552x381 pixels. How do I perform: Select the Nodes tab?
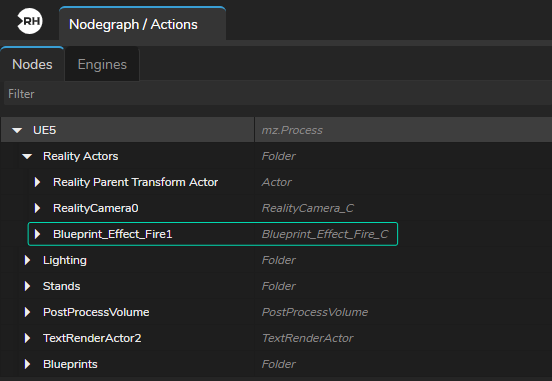click(32, 64)
